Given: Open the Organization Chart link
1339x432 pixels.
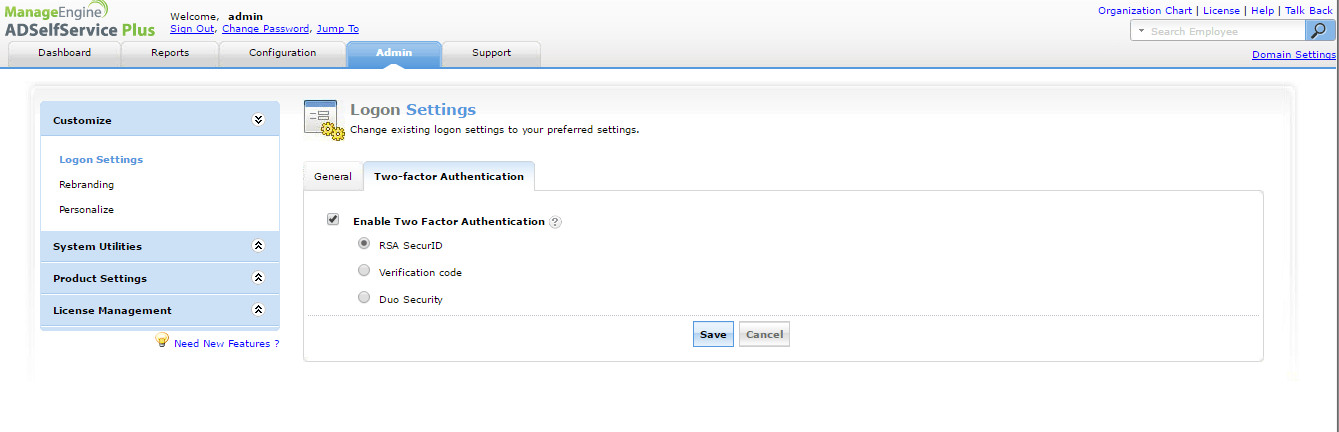Looking at the screenshot, I should pyautogui.click(x=1145, y=10).
